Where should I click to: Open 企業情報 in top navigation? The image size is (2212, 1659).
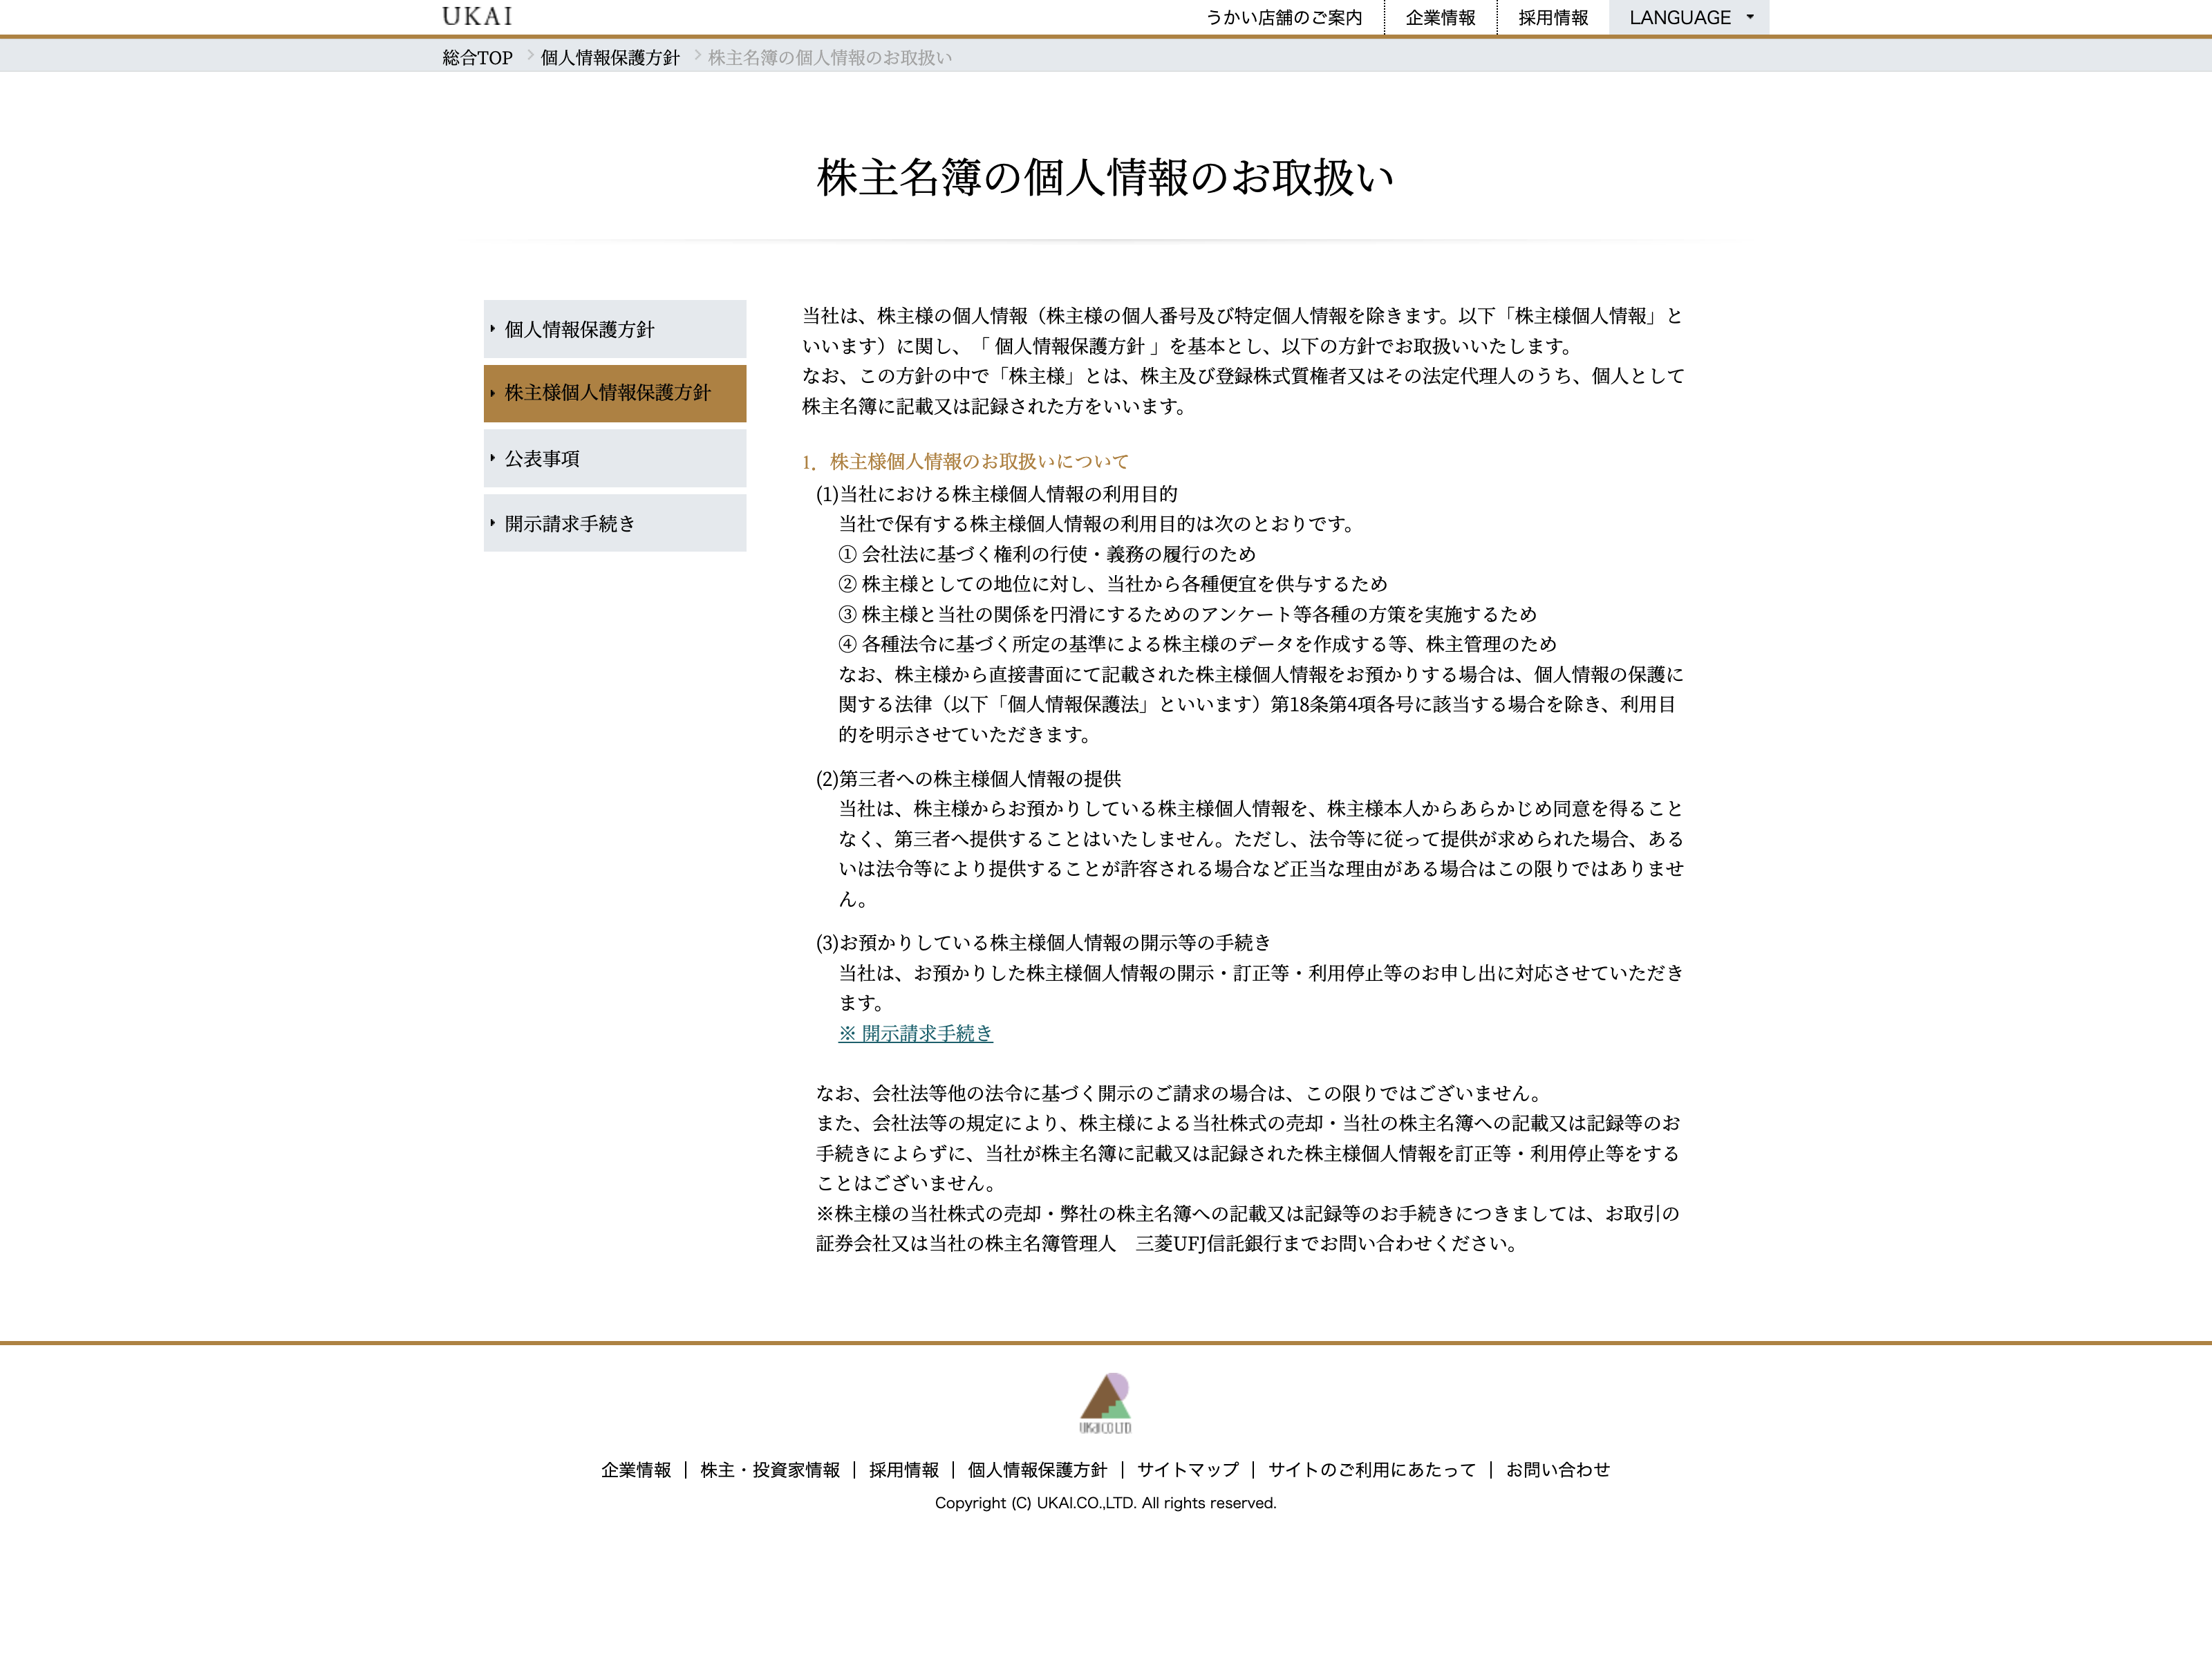coord(1440,17)
